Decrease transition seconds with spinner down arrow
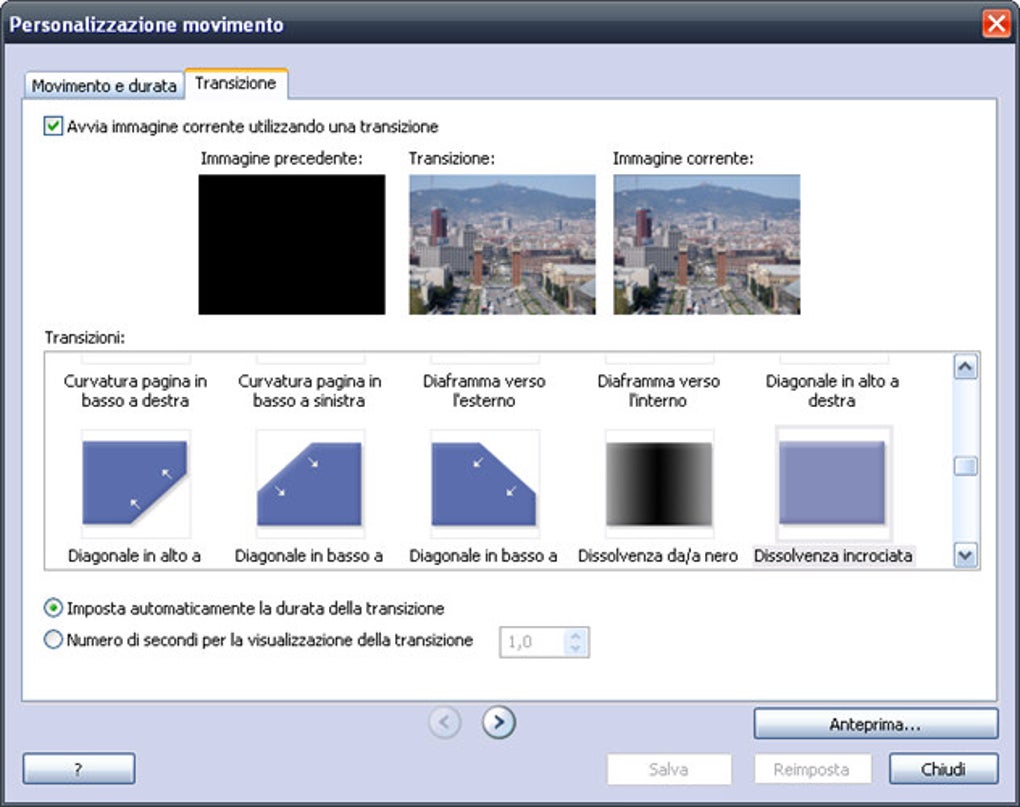The width and height of the screenshot is (1020, 807). [576, 648]
